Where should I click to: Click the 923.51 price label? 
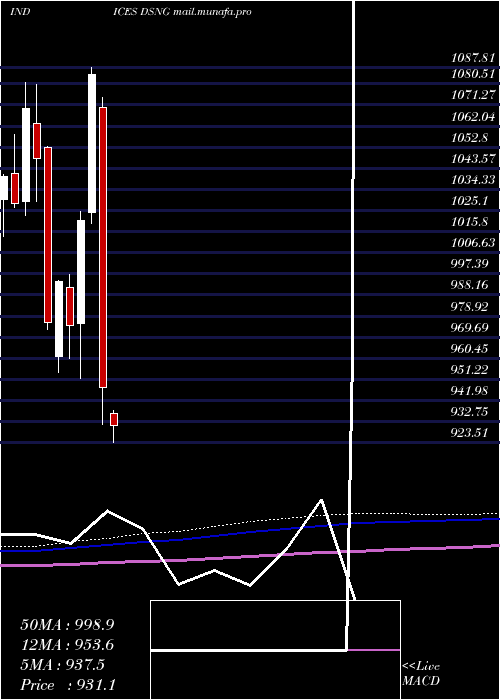470,432
